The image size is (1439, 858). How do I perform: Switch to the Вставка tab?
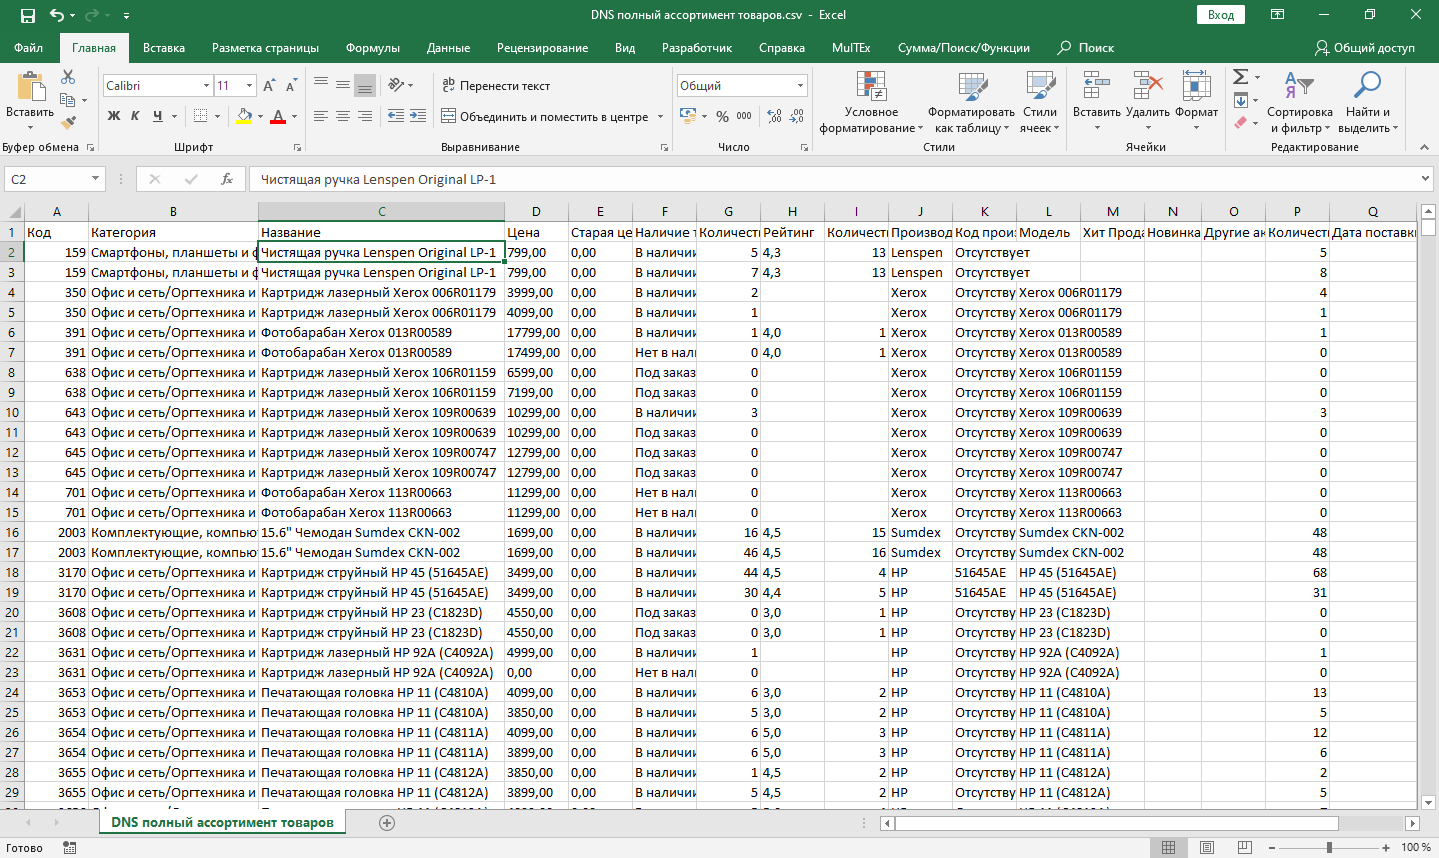pos(164,47)
